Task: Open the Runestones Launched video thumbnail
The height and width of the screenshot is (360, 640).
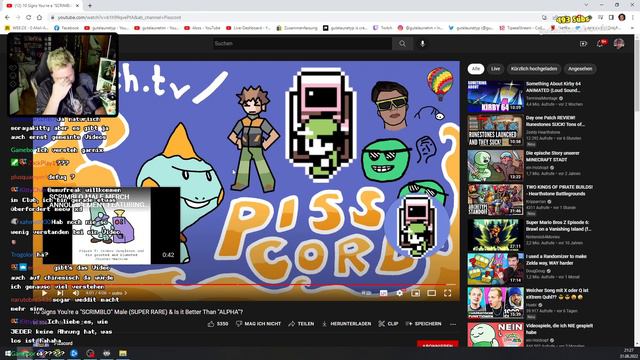Action: pyautogui.click(x=496, y=131)
